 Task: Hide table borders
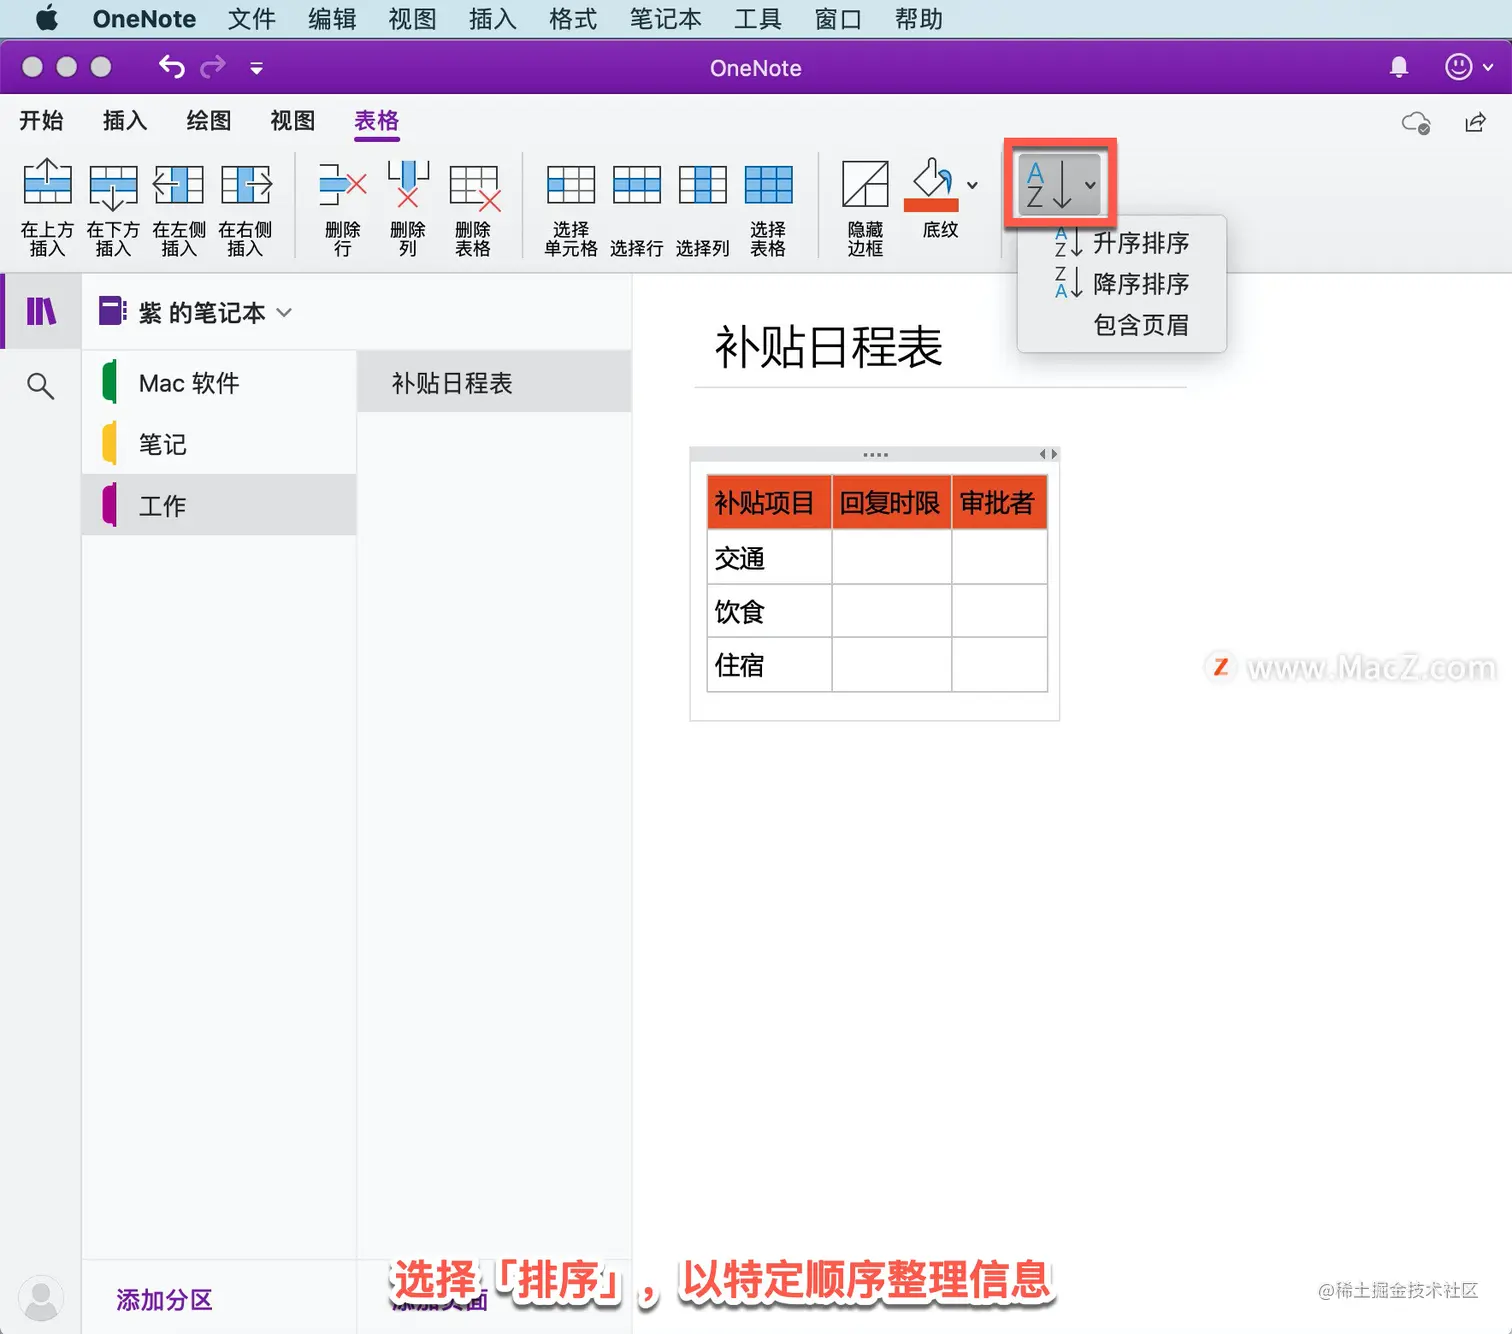point(865,207)
